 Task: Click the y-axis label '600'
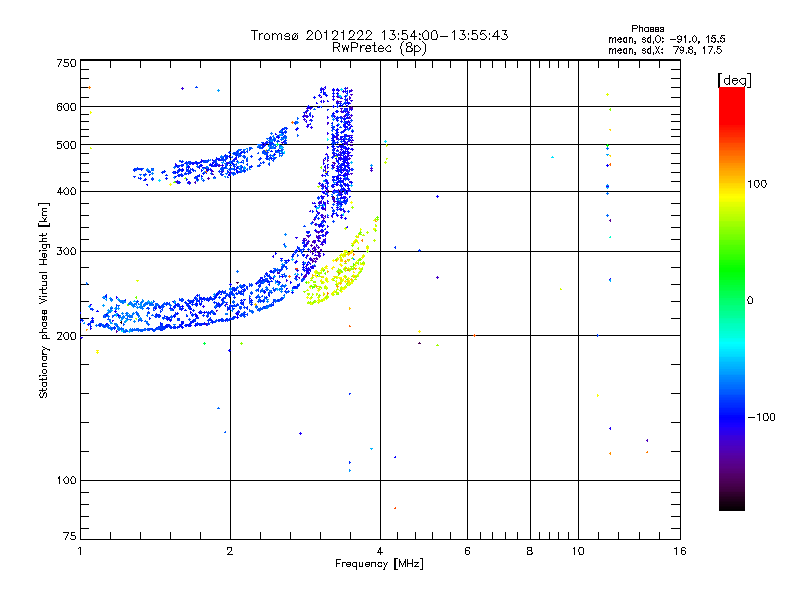click(66, 107)
